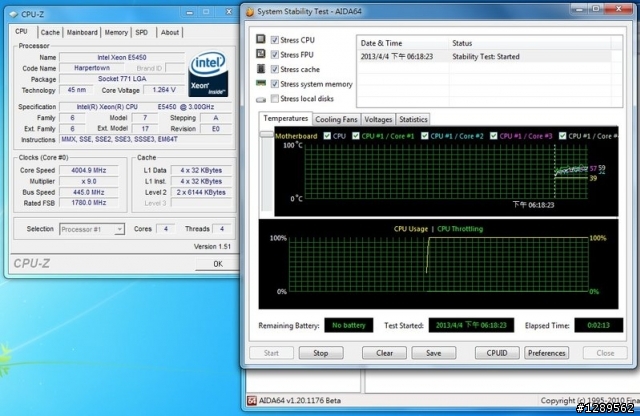Click the Status column header
The width and height of the screenshot is (640, 416).
click(x=530, y=43)
